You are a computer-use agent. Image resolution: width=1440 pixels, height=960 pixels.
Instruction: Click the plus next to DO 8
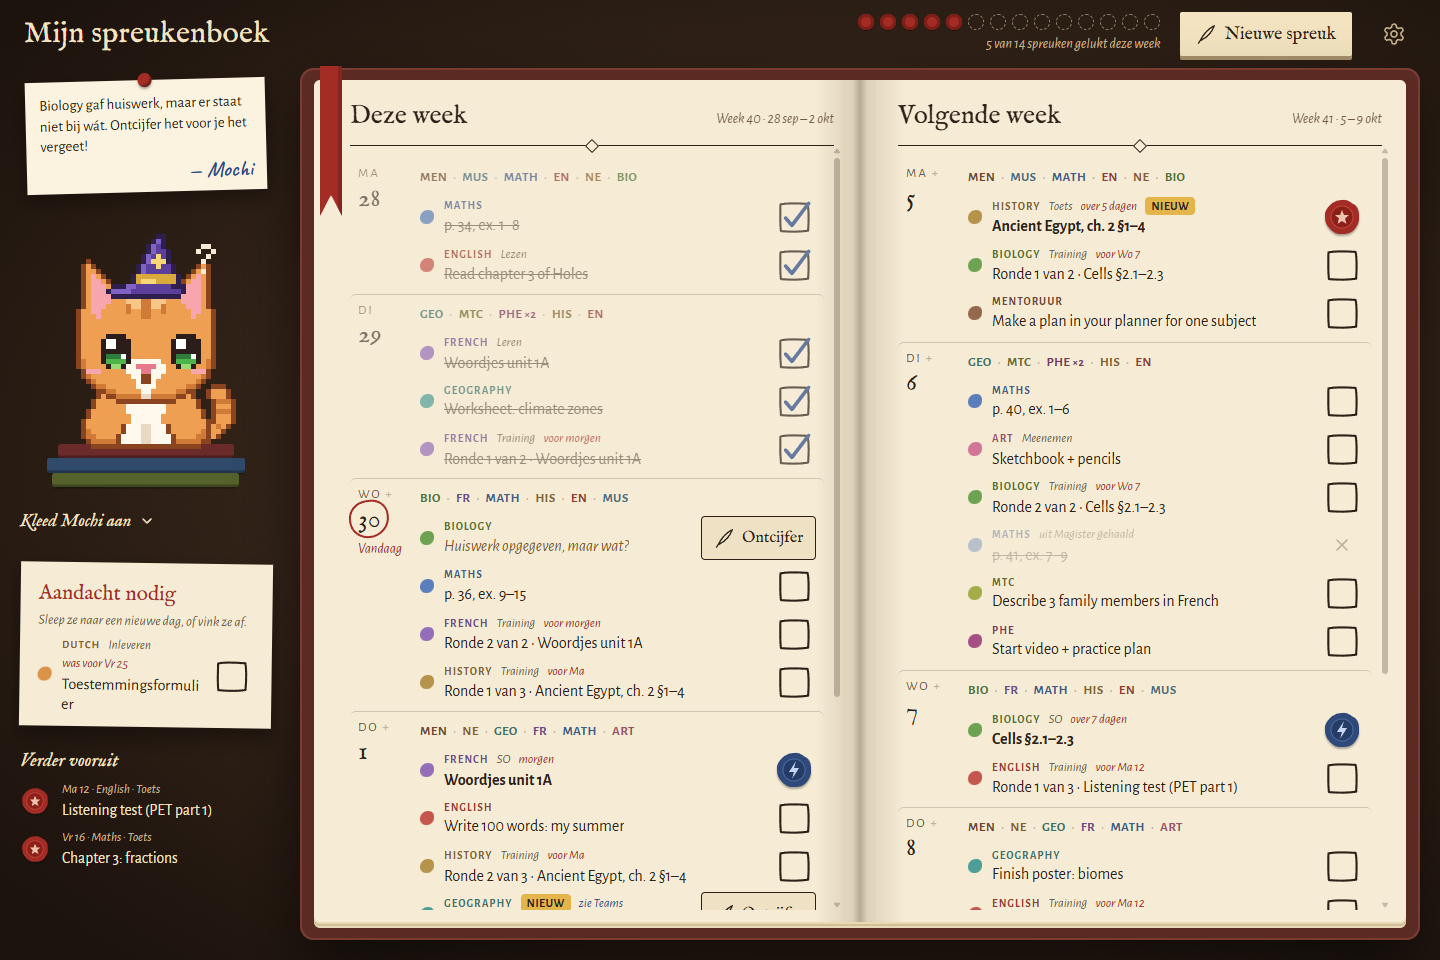(x=934, y=823)
